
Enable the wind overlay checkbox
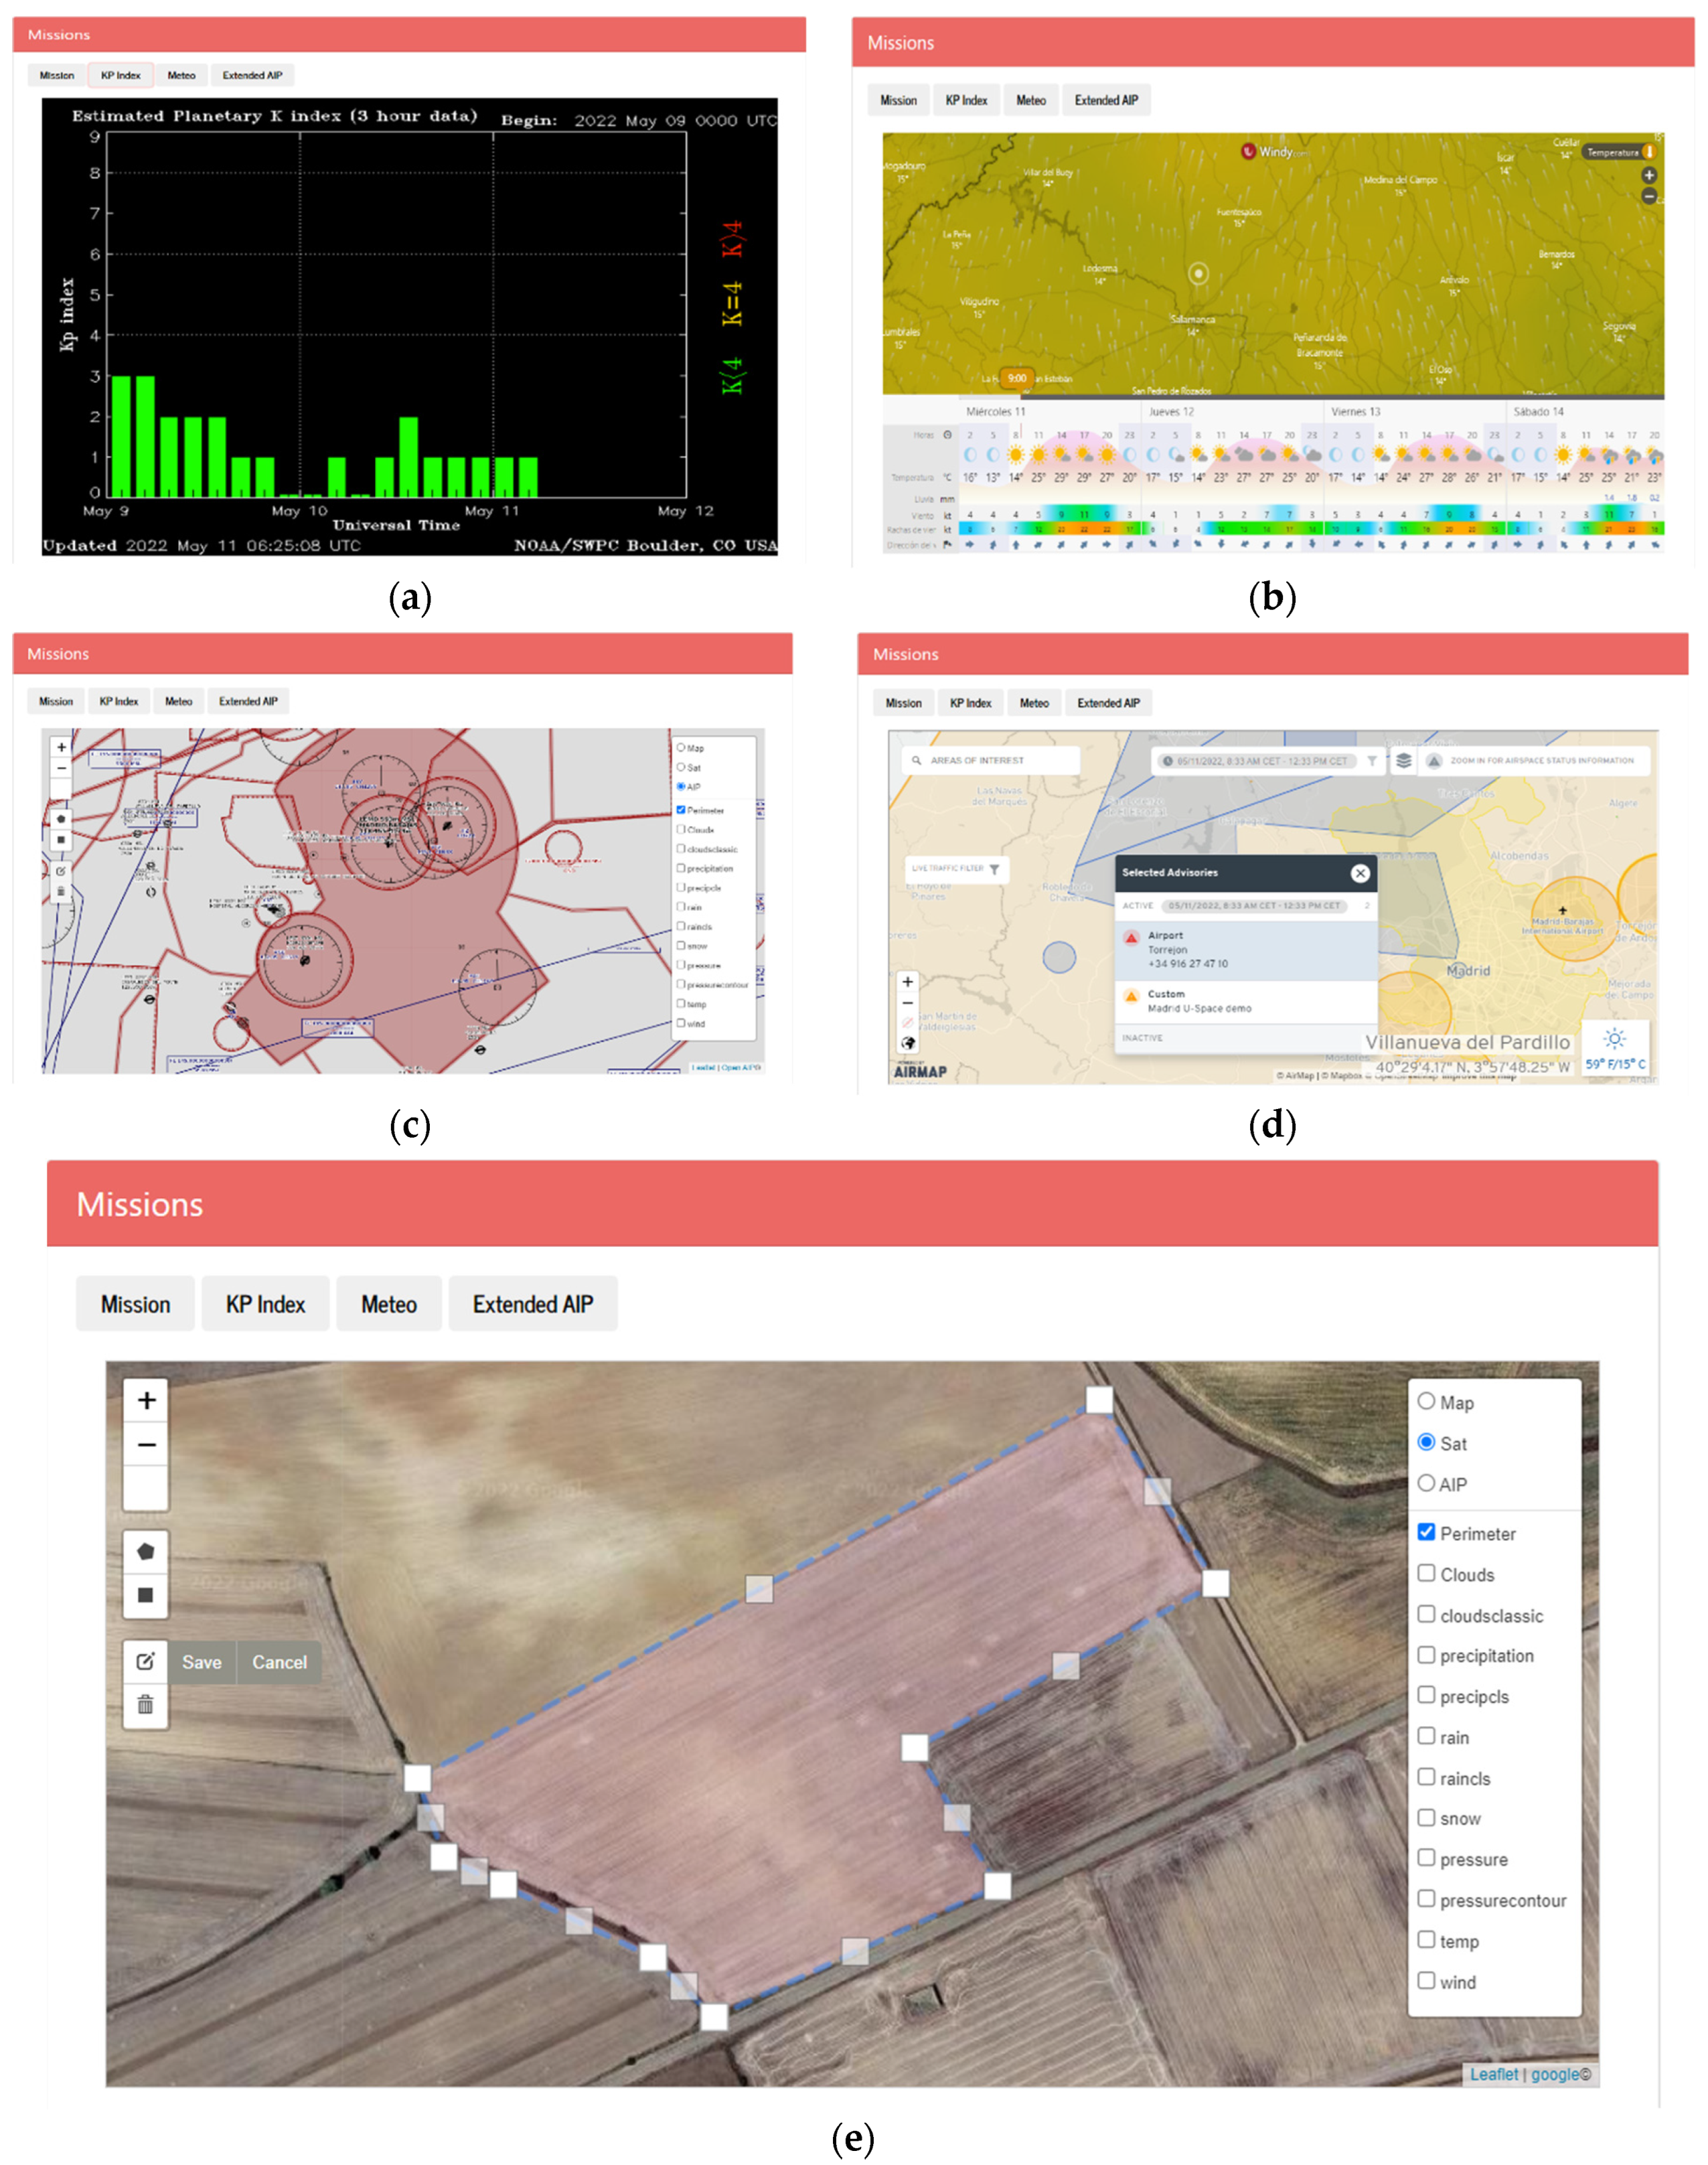pyautogui.click(x=1426, y=1980)
